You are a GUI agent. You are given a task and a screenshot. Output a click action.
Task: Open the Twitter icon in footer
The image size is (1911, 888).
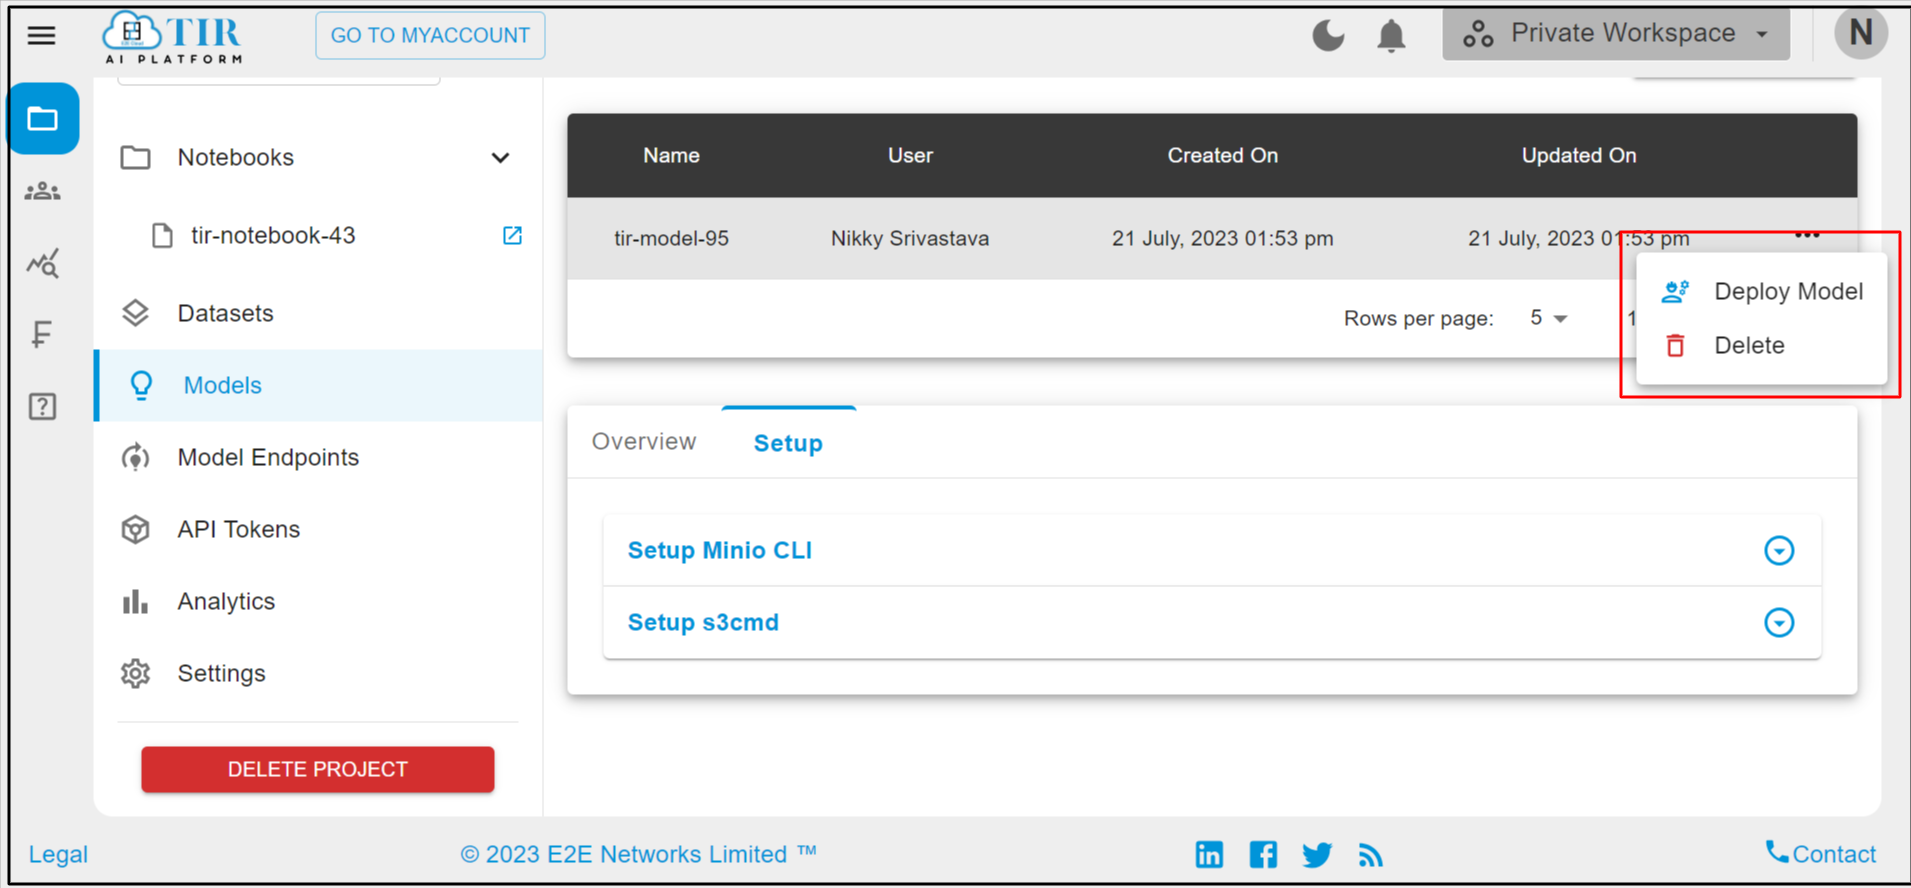tap(1317, 855)
